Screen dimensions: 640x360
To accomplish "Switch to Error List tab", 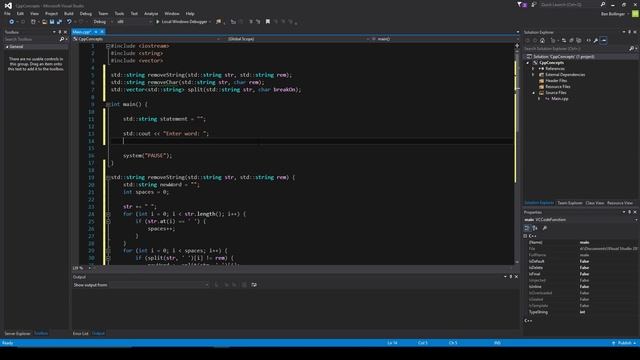I will [80, 333].
